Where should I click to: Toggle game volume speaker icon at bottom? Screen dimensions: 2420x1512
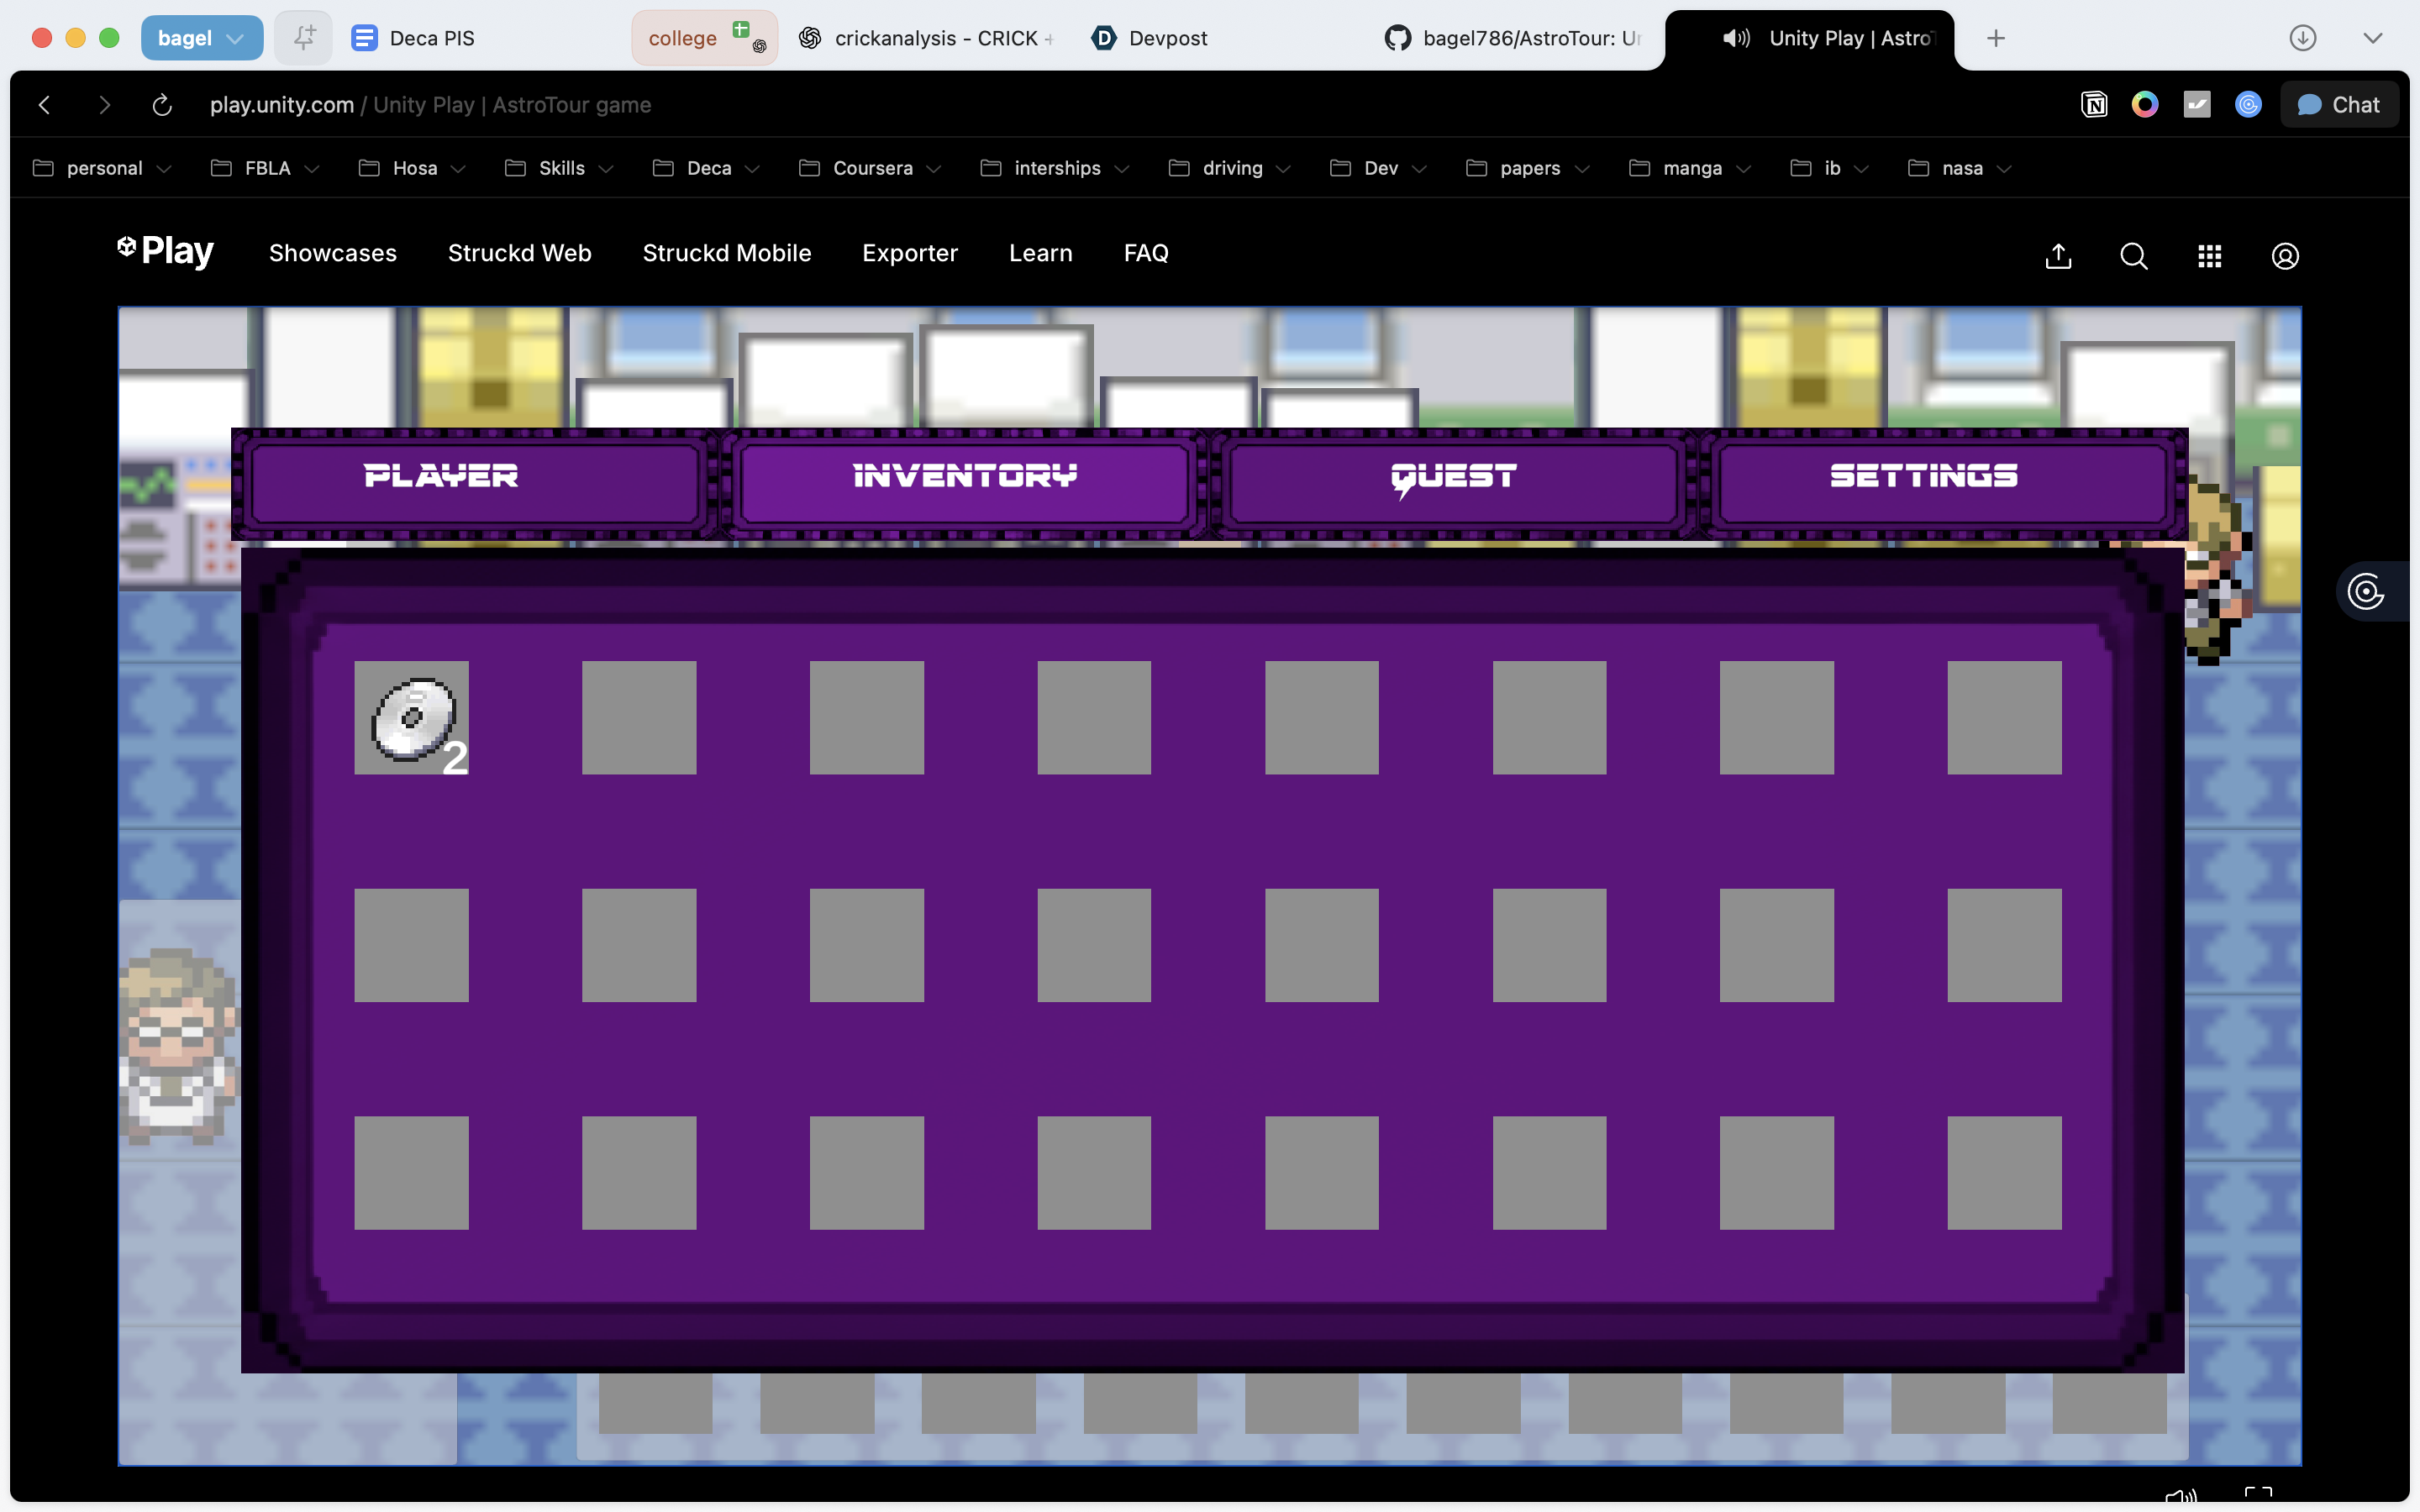point(2180,1497)
